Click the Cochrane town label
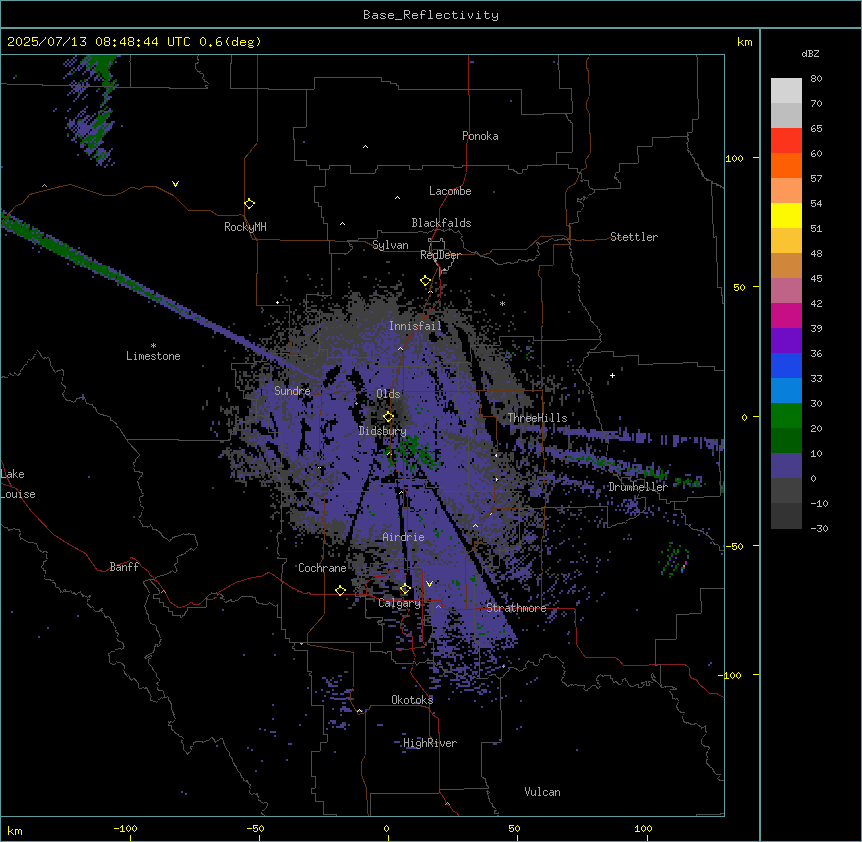862x842 pixels. (322, 568)
